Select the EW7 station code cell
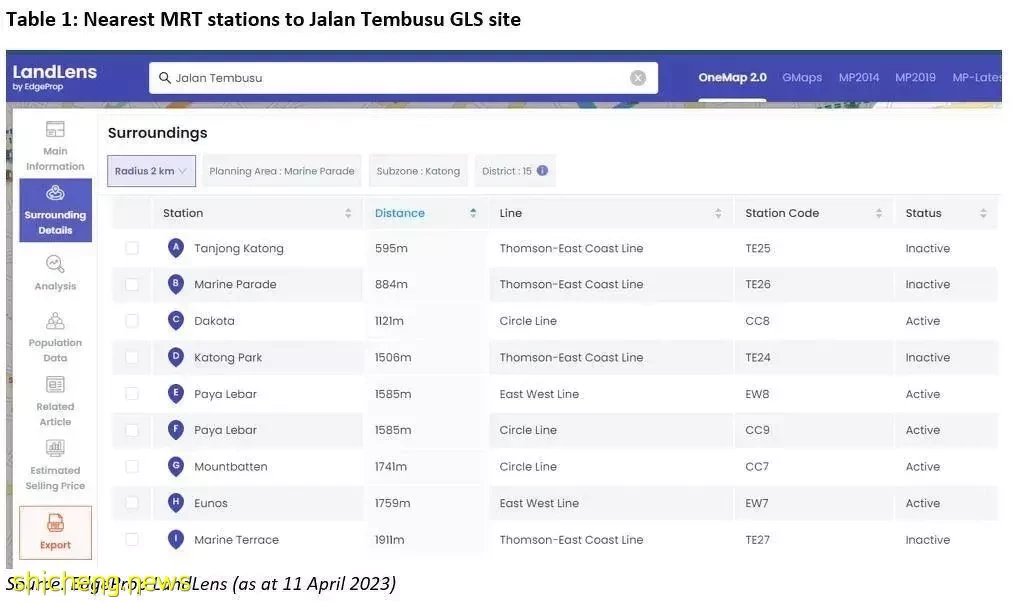This screenshot has width=1015, height=602. pos(757,503)
